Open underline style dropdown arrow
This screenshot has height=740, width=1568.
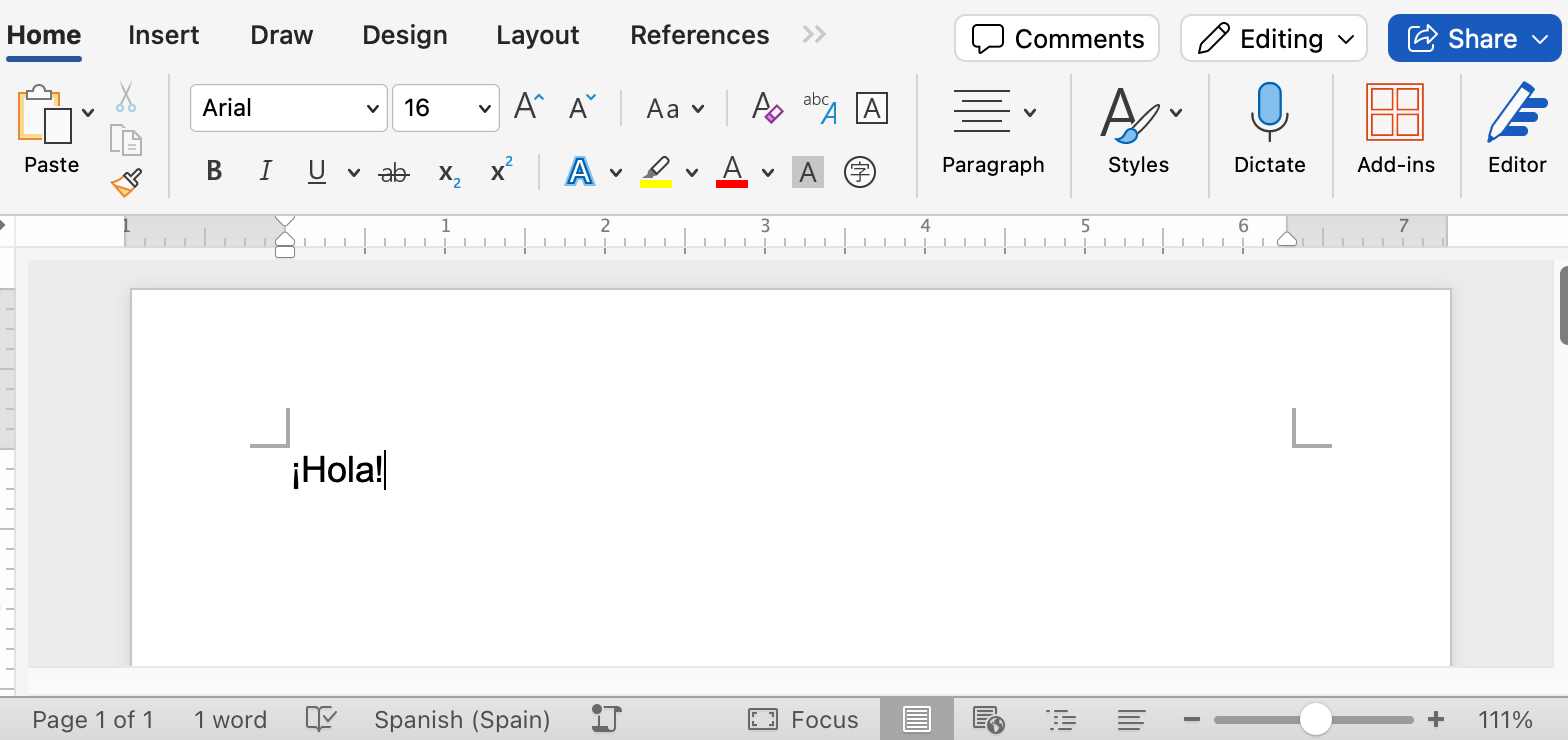click(x=353, y=173)
